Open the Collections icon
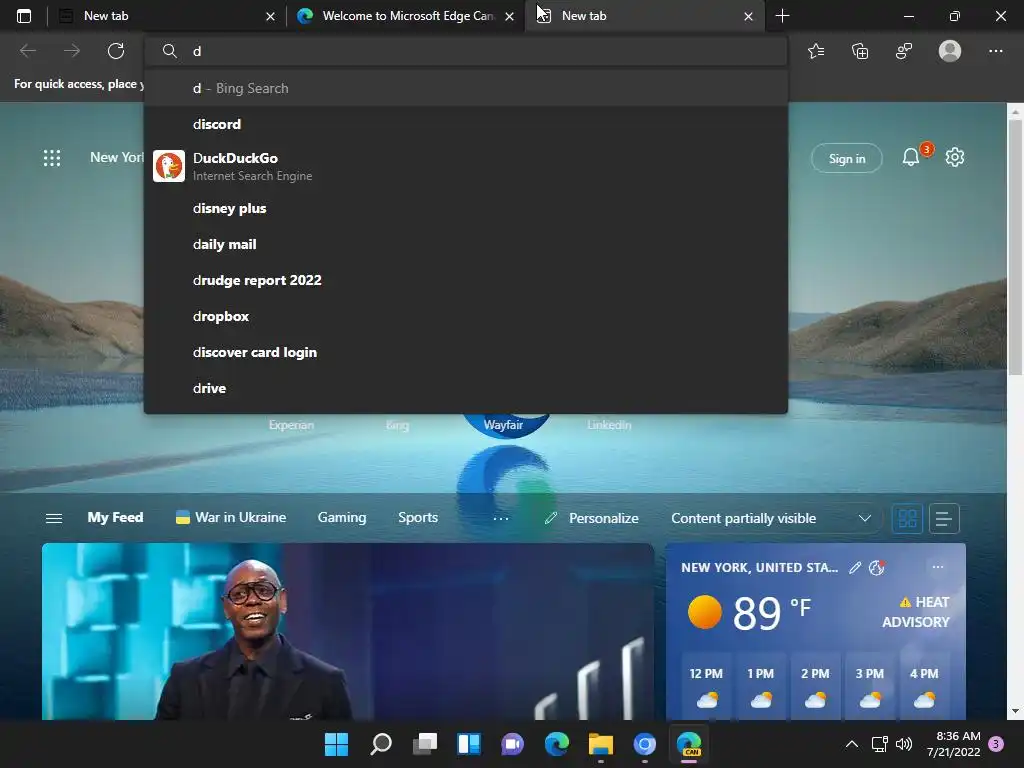This screenshot has height=768, width=1024. 861,51
